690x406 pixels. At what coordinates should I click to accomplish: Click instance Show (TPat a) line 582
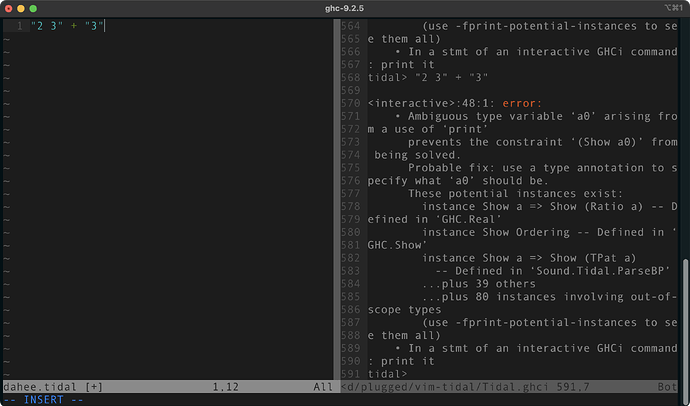(x=529, y=258)
